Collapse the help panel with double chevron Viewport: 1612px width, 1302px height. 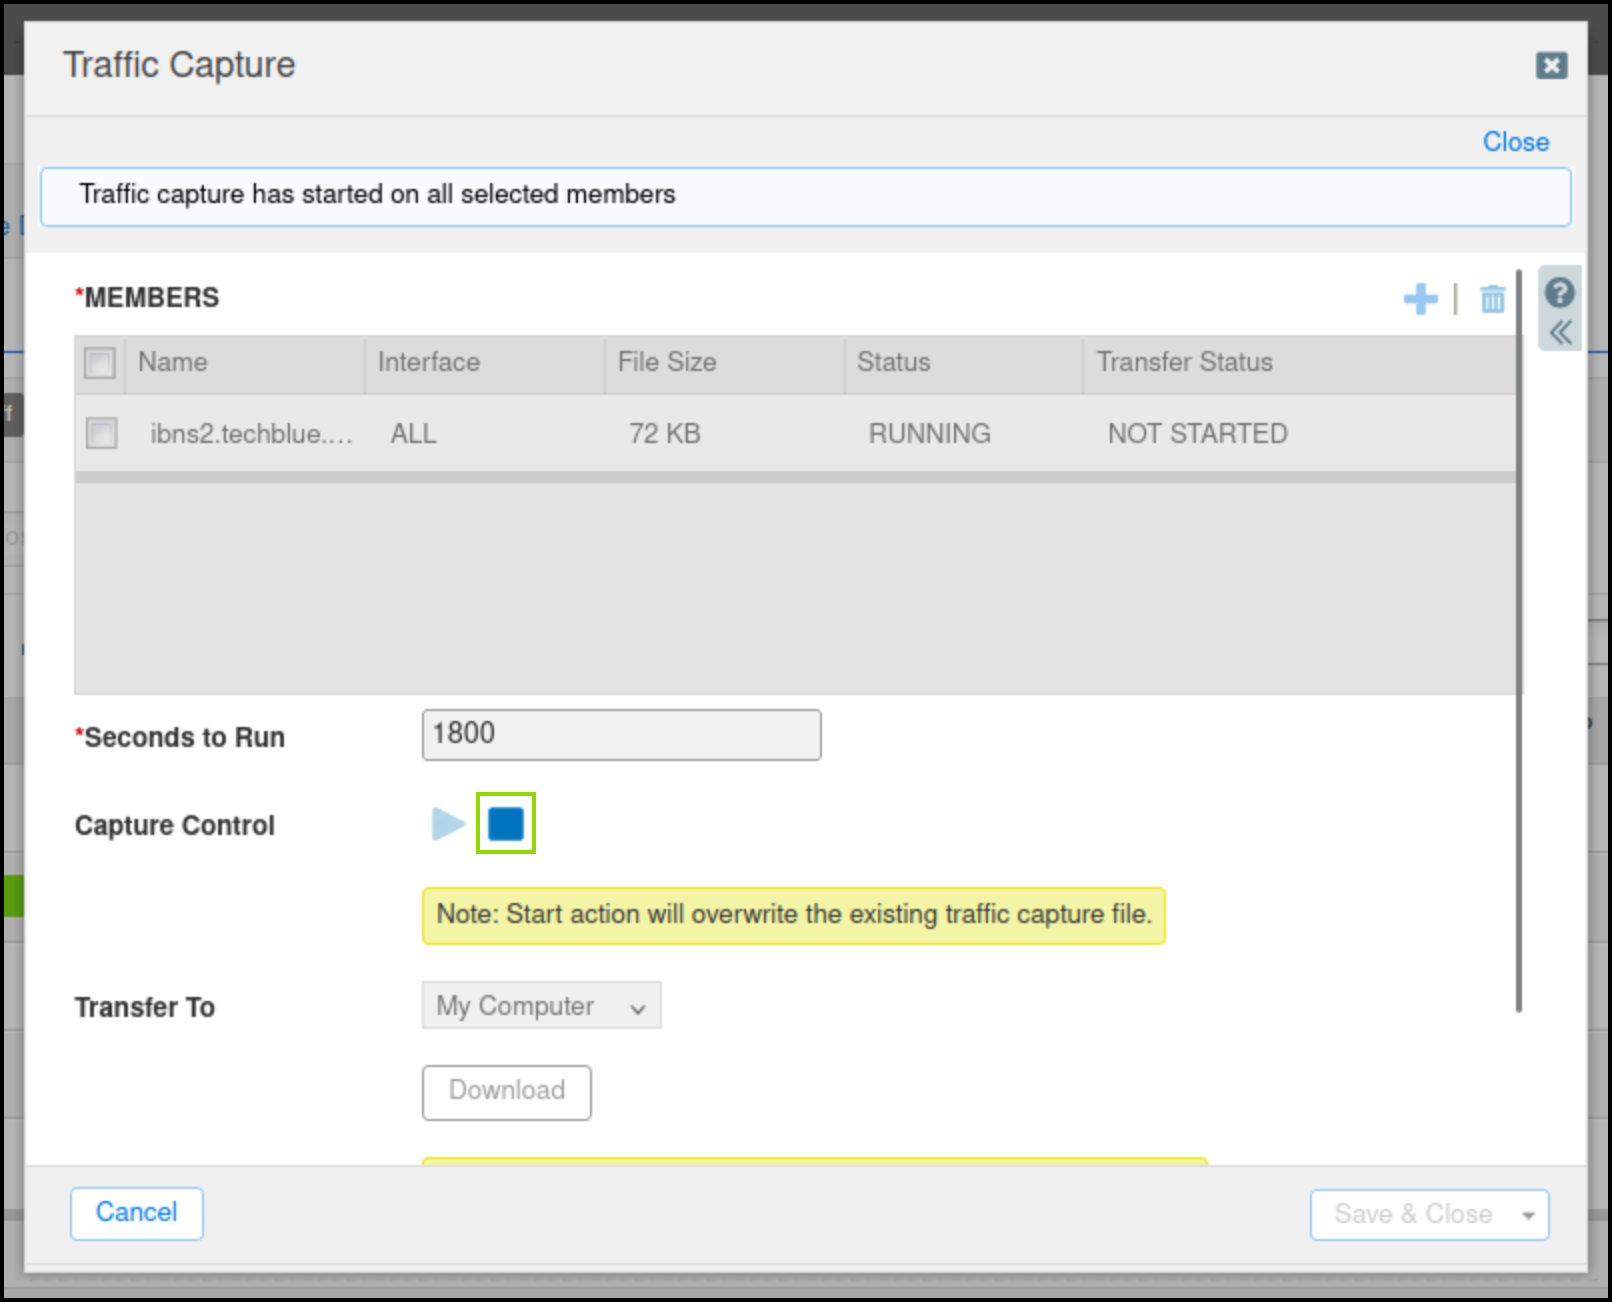1560,333
